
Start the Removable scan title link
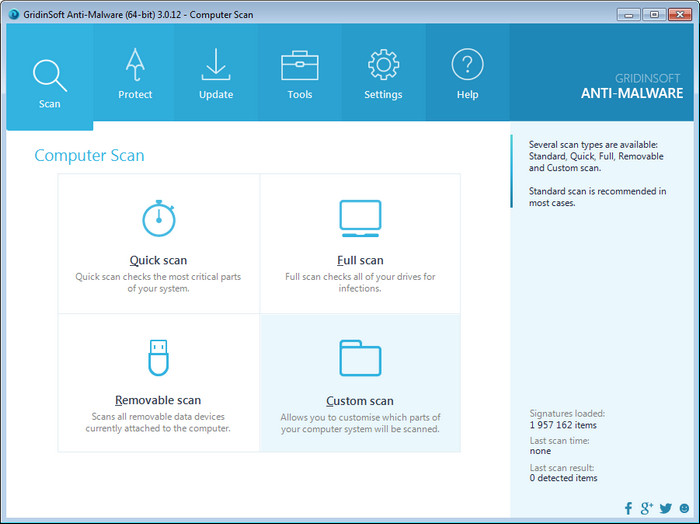tap(158, 400)
